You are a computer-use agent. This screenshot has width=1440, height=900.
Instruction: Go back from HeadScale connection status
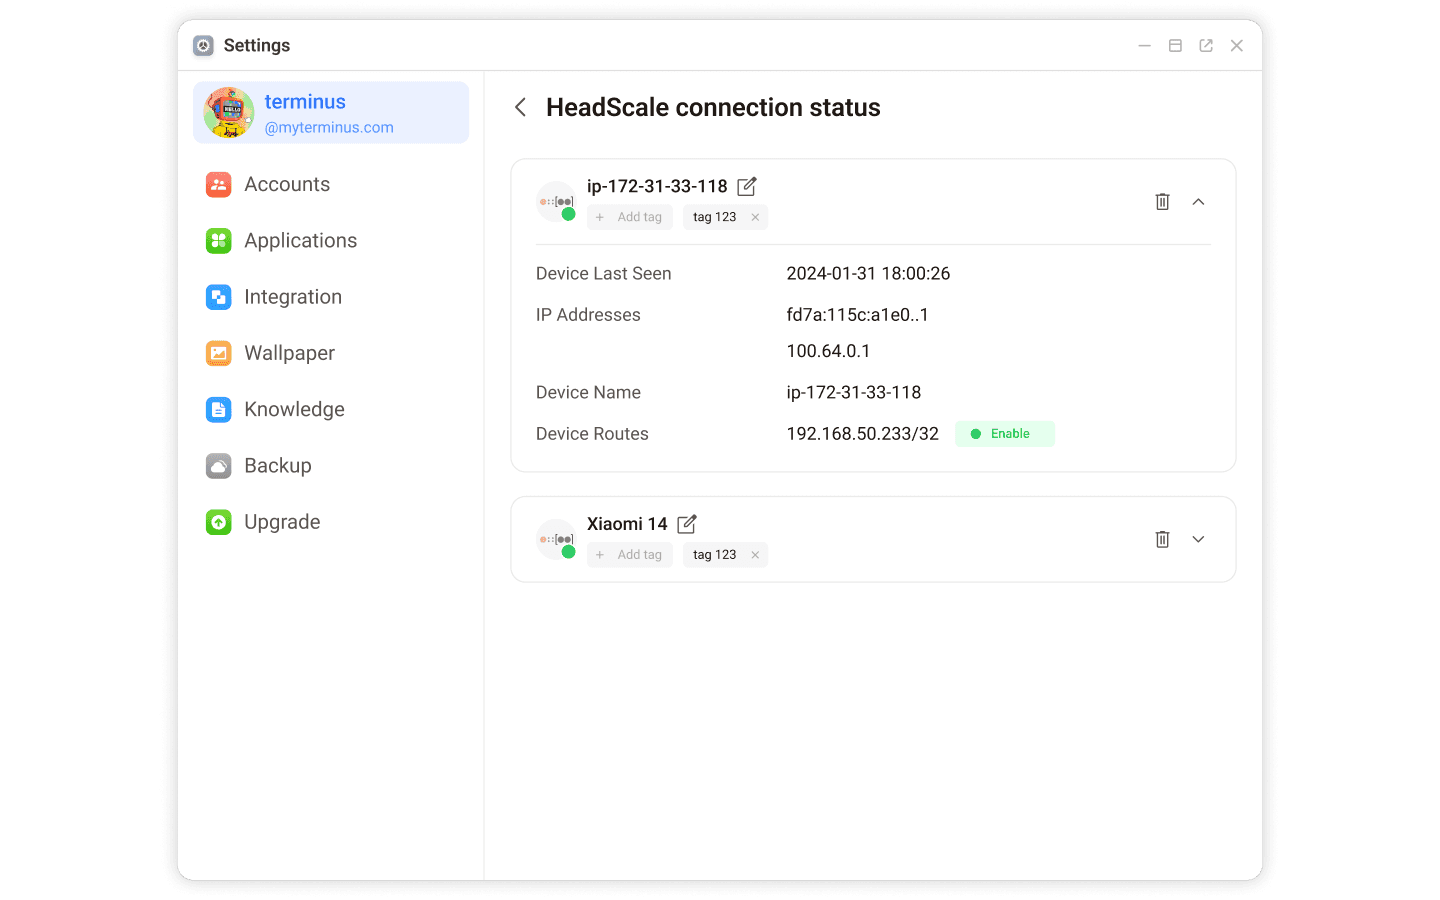[x=520, y=107]
